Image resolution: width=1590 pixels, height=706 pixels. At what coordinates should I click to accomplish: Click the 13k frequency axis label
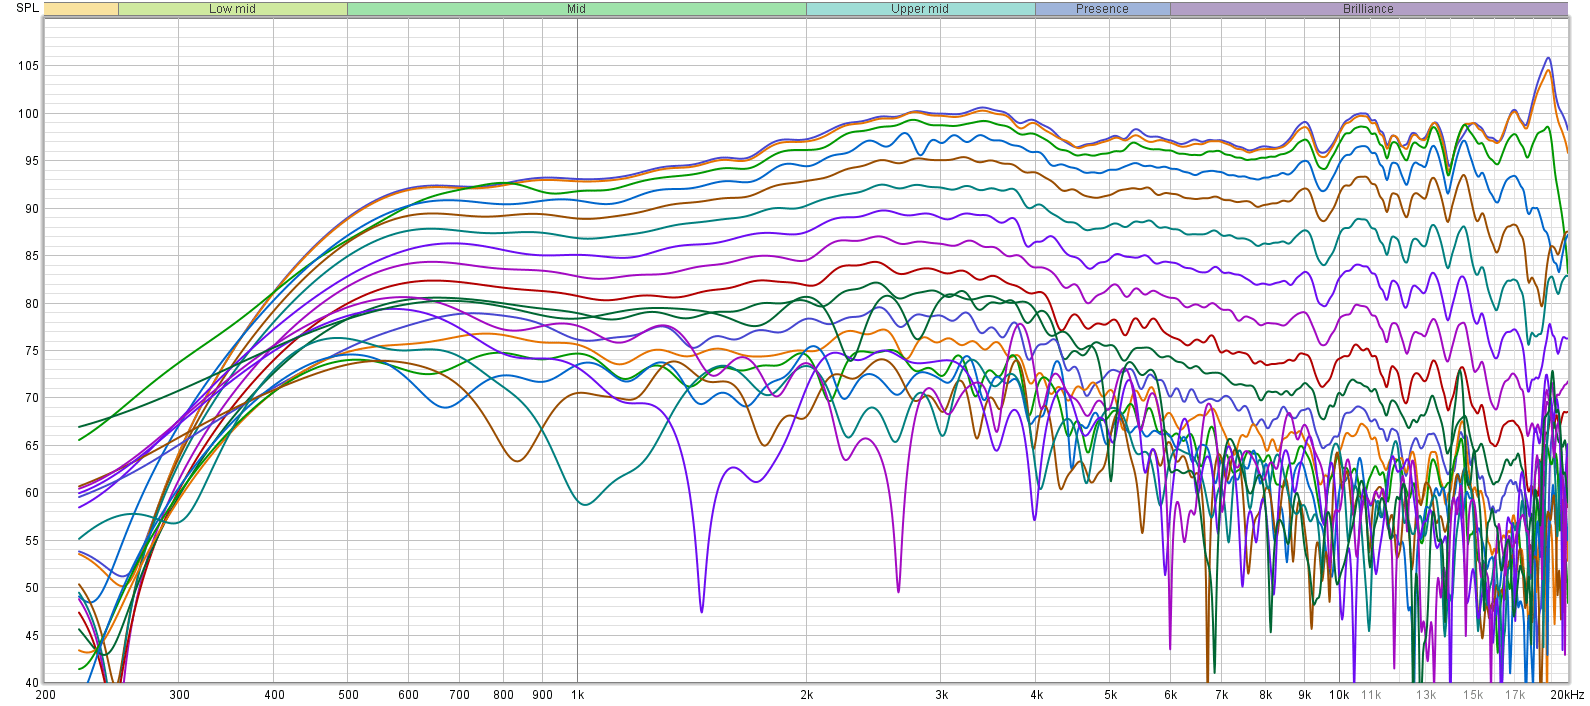[1426, 695]
